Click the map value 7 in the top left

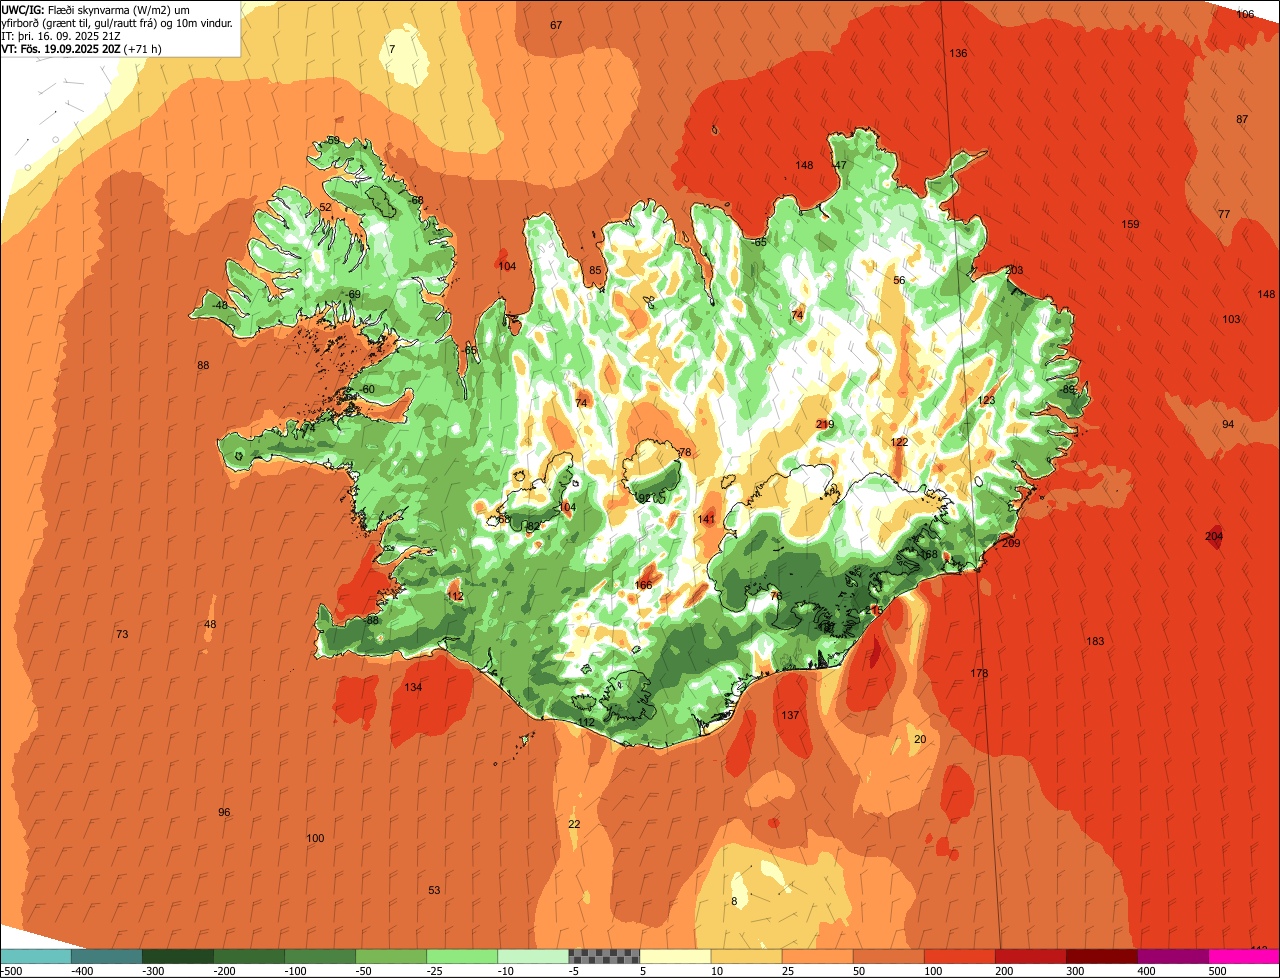pyautogui.click(x=392, y=49)
